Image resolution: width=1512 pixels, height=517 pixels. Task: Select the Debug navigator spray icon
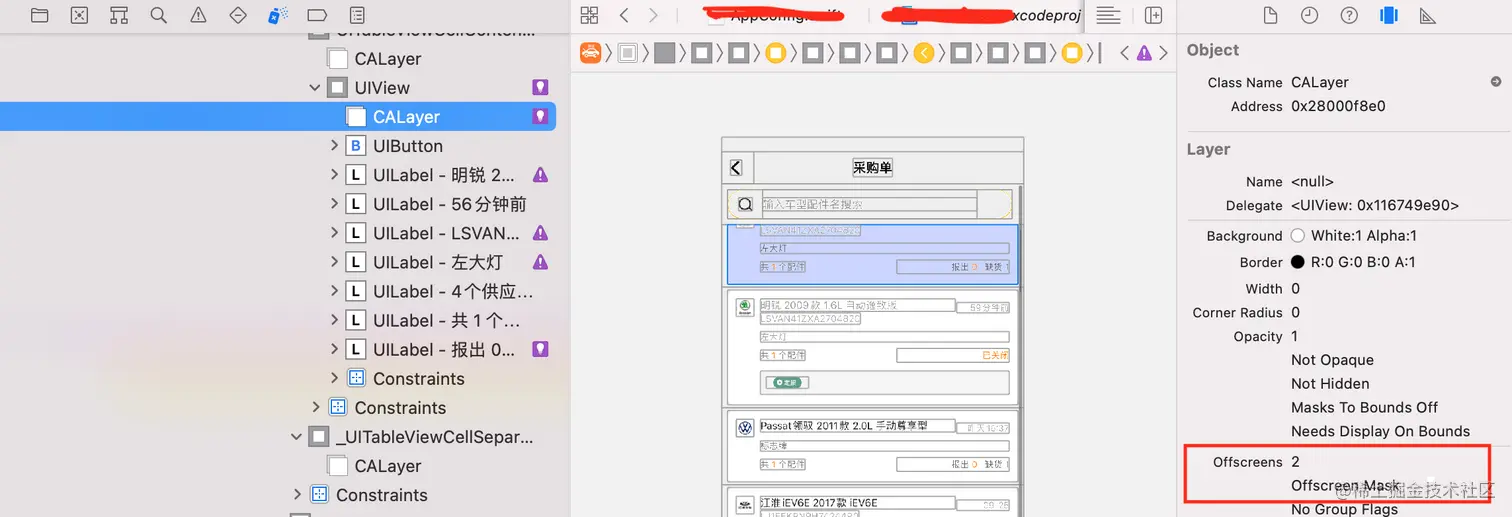278,15
